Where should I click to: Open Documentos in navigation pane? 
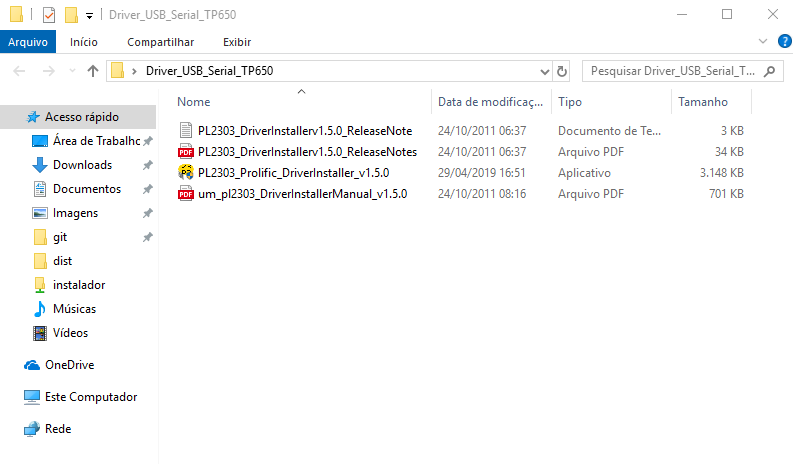click(x=87, y=189)
